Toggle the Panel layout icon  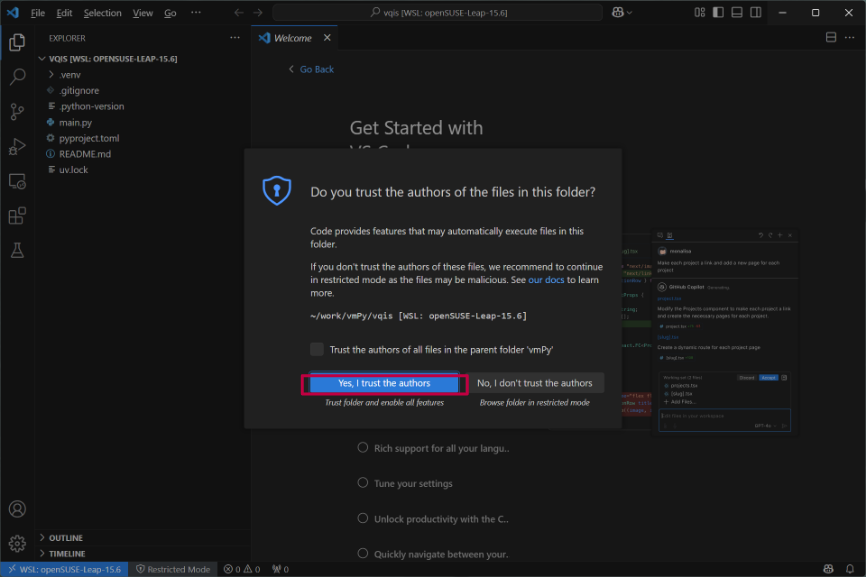(x=737, y=12)
